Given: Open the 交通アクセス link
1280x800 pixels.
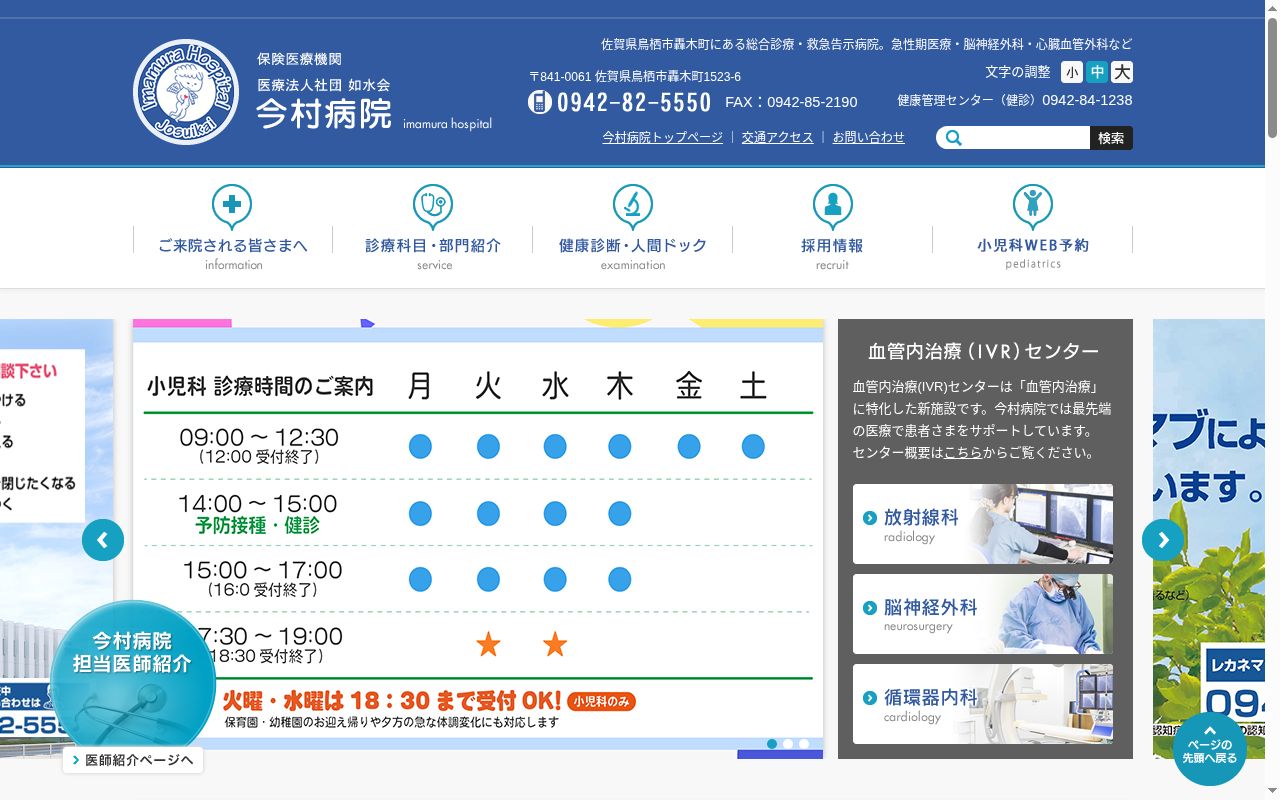Looking at the screenshot, I should tap(777, 137).
